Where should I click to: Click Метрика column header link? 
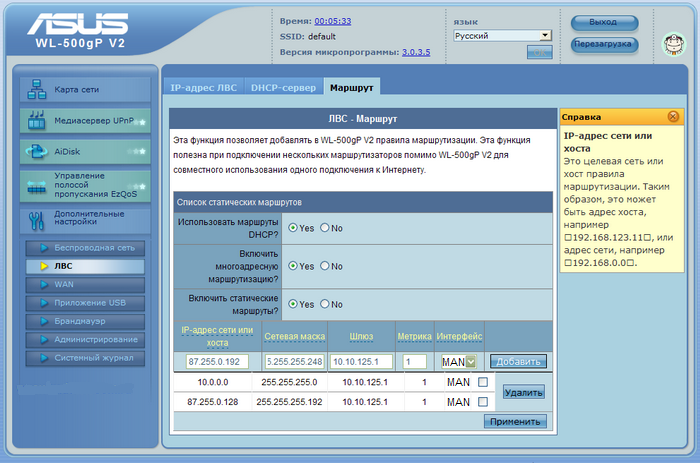pyautogui.click(x=414, y=336)
